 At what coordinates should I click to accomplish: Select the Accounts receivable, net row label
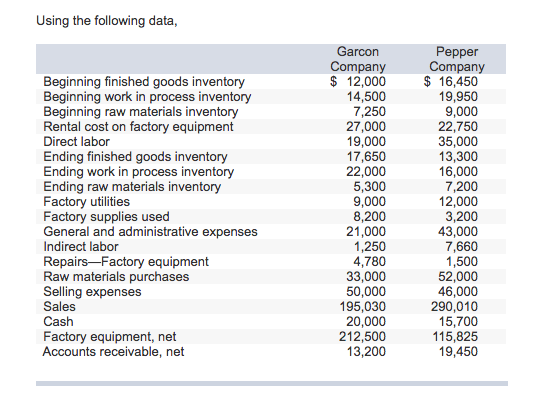click(x=113, y=352)
